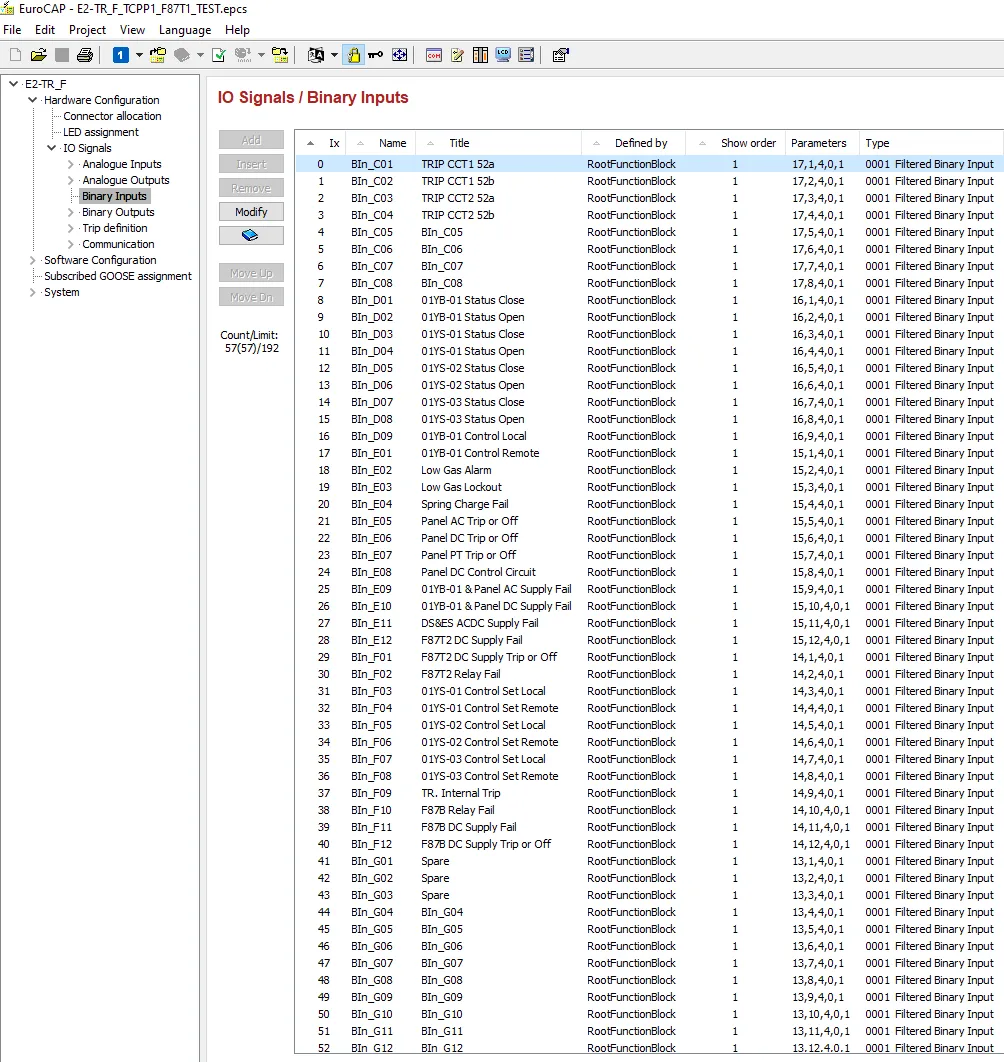1004x1062 pixels.
Task: Expand the Binary Outputs node
Action: pos(70,212)
